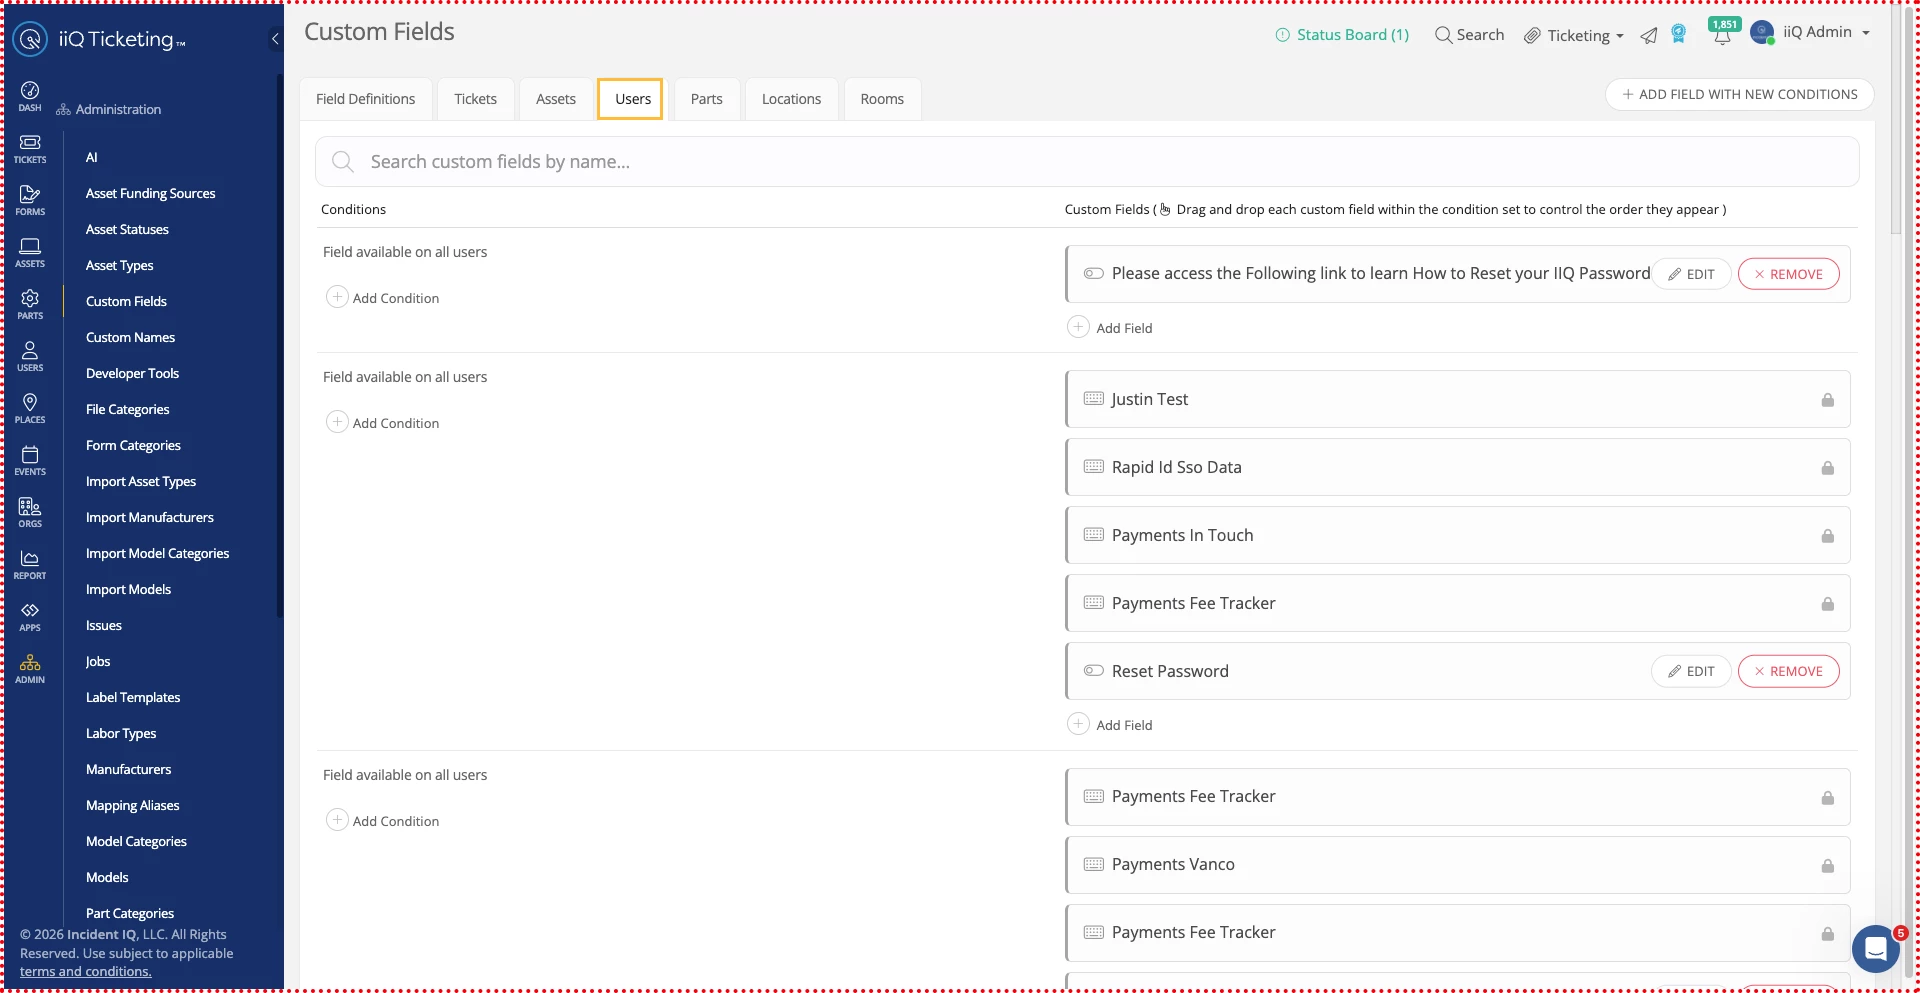Add Condition to the third condition set
The width and height of the screenshot is (1920, 993).
pos(383,820)
